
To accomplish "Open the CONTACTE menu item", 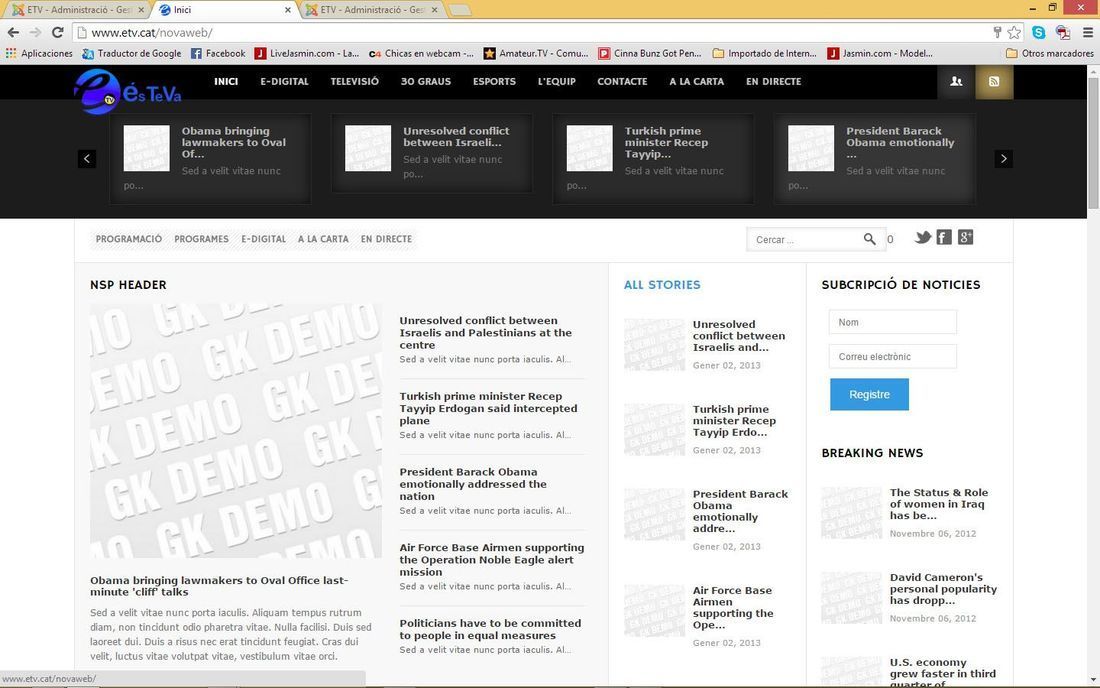I will pyautogui.click(x=622, y=81).
